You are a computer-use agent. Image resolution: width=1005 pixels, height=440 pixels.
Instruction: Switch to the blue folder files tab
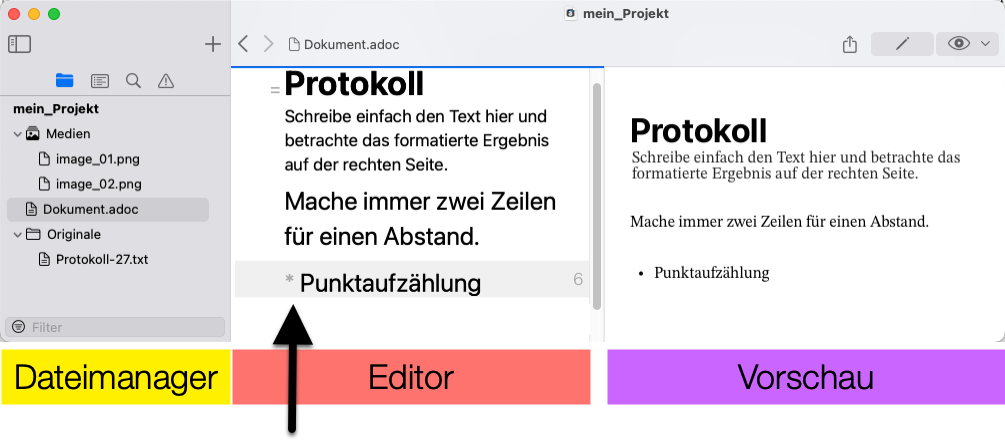click(x=65, y=80)
